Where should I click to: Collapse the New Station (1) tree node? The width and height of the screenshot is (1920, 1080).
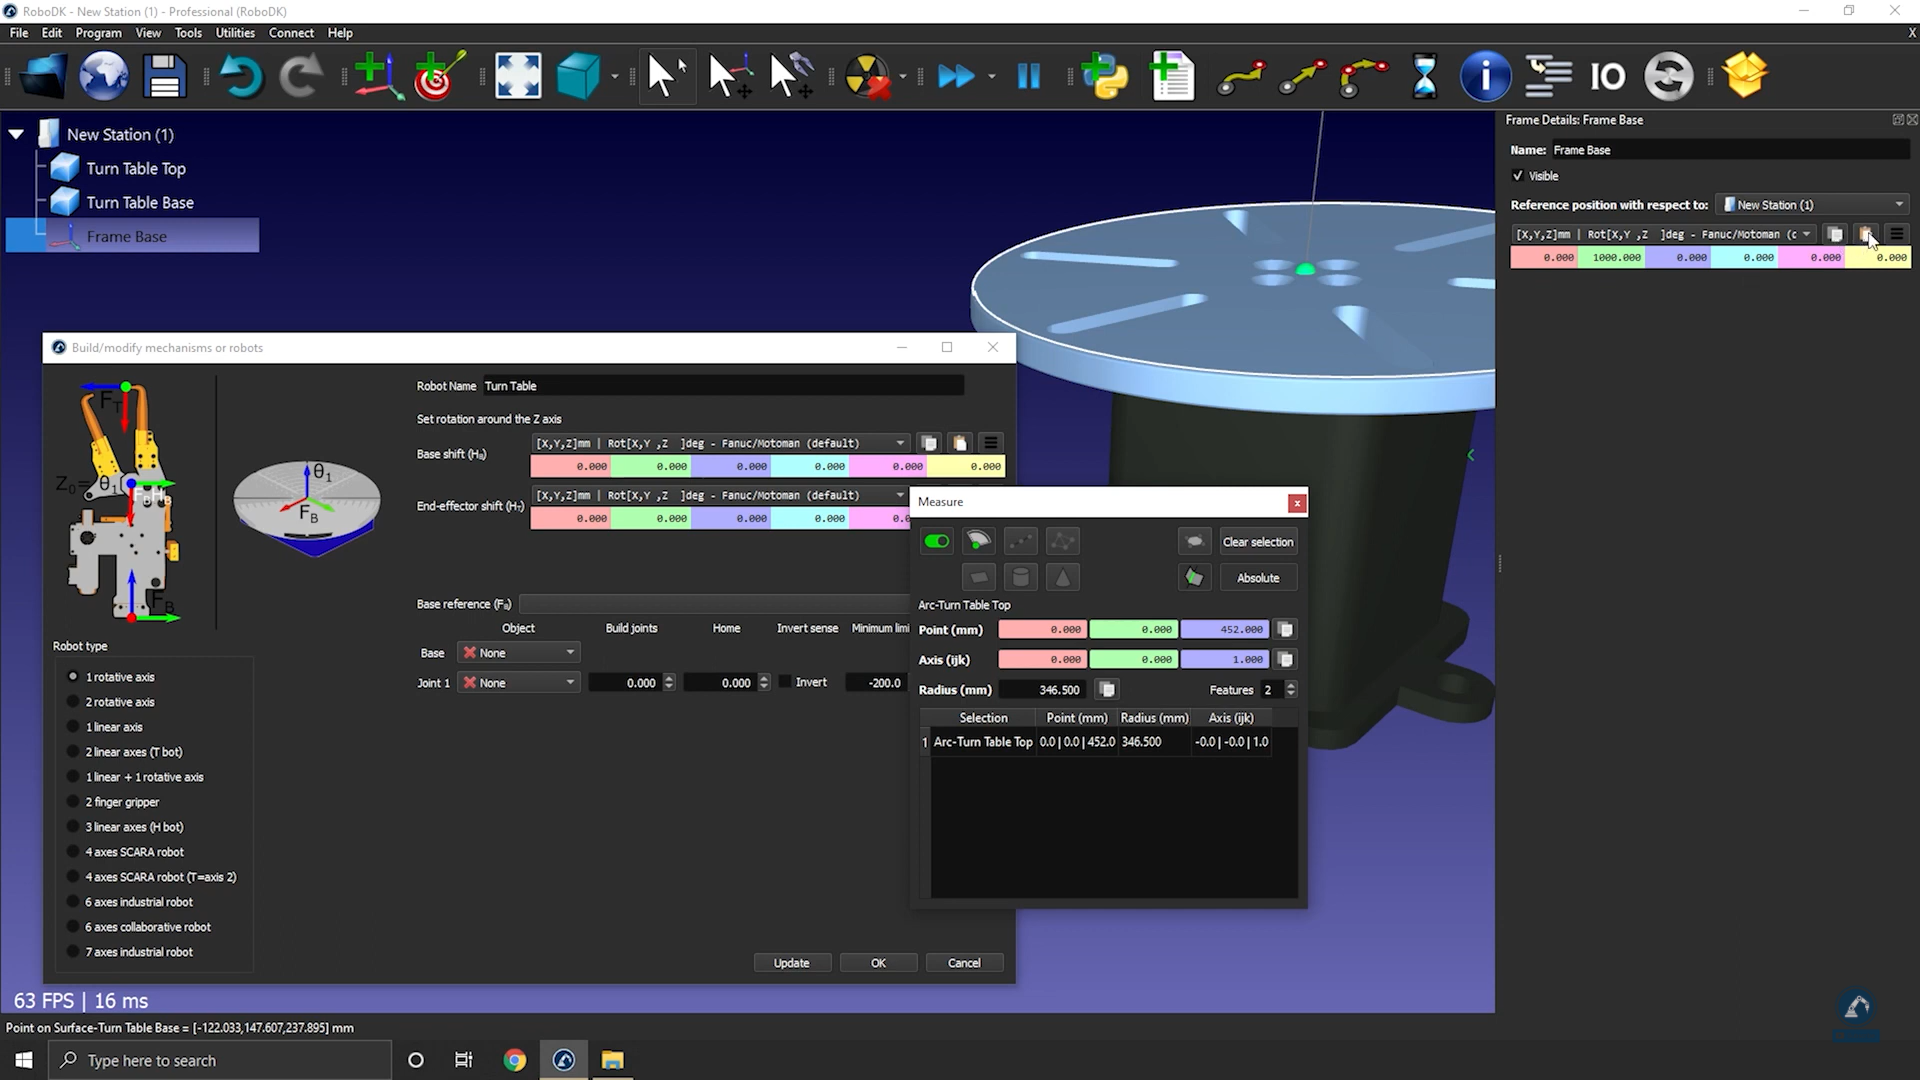coord(17,134)
